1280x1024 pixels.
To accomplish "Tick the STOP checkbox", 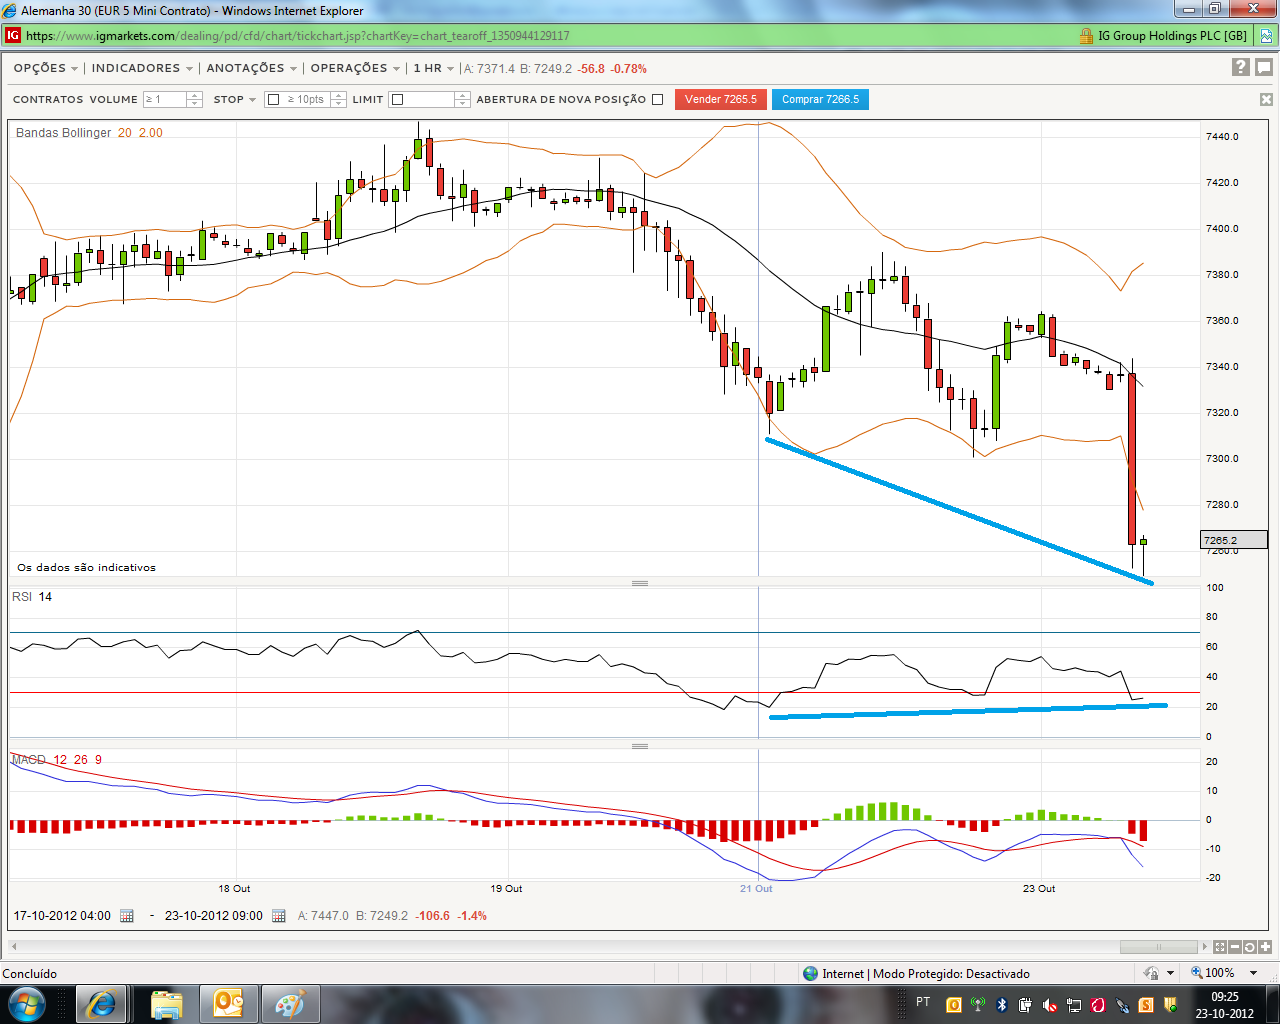I will [273, 99].
